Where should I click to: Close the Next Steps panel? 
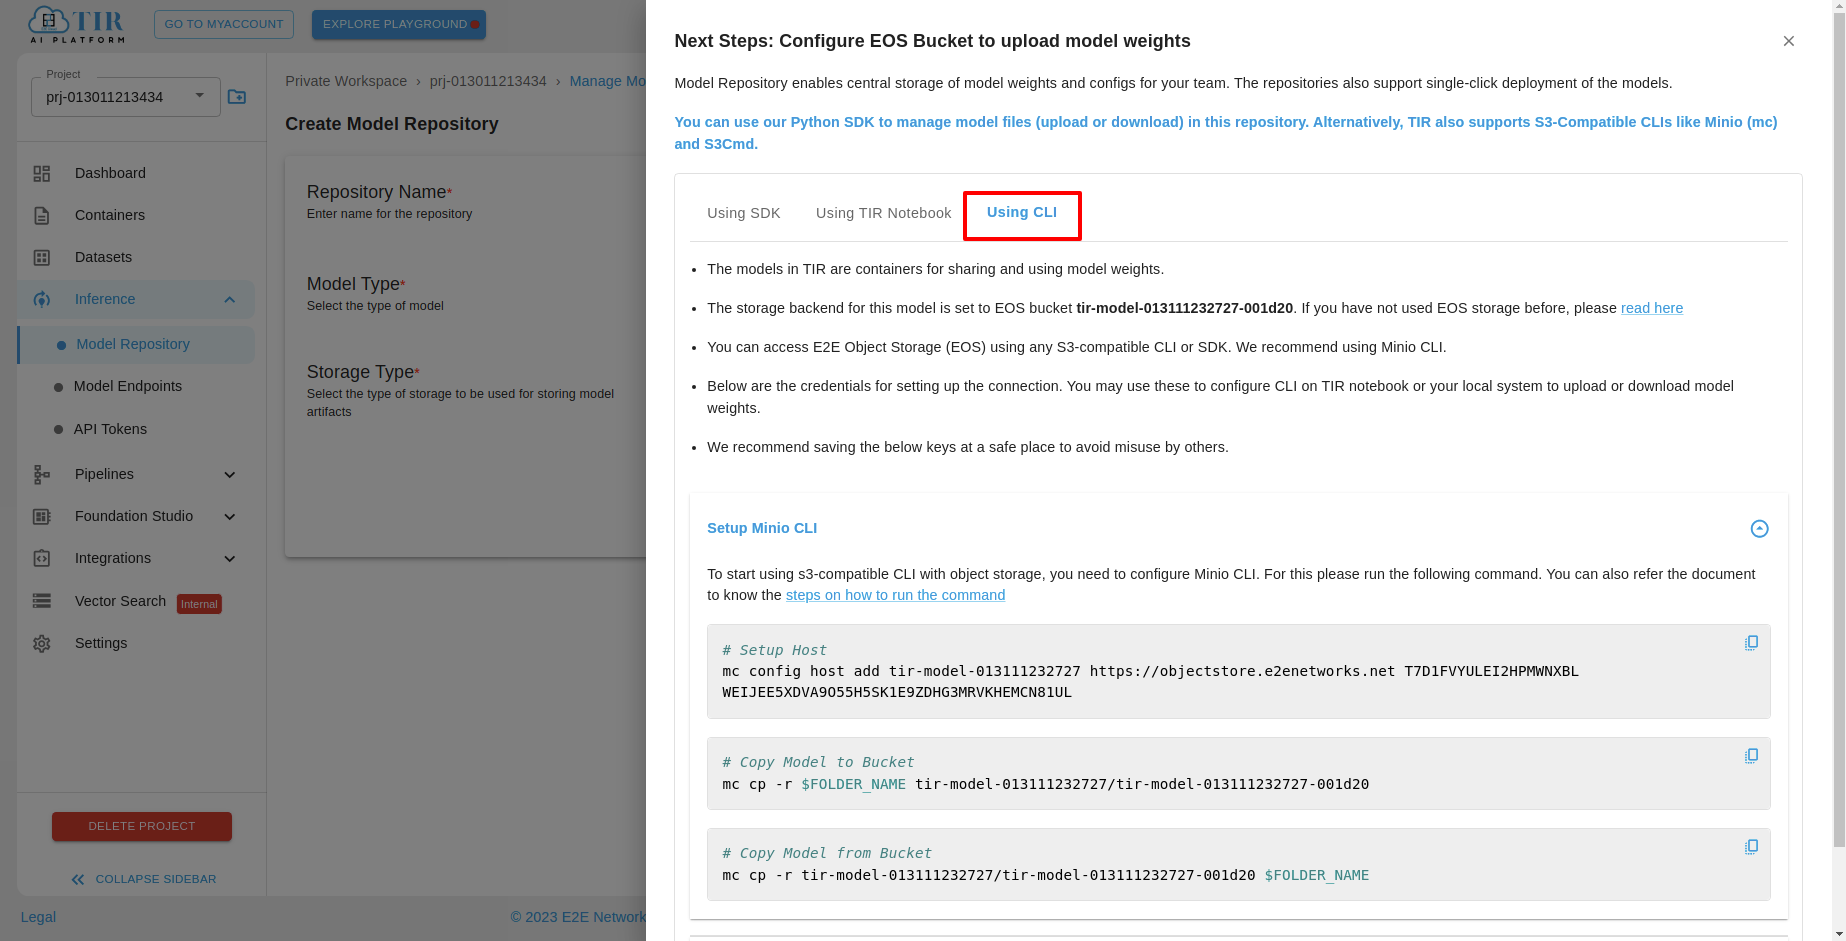coord(1789,41)
